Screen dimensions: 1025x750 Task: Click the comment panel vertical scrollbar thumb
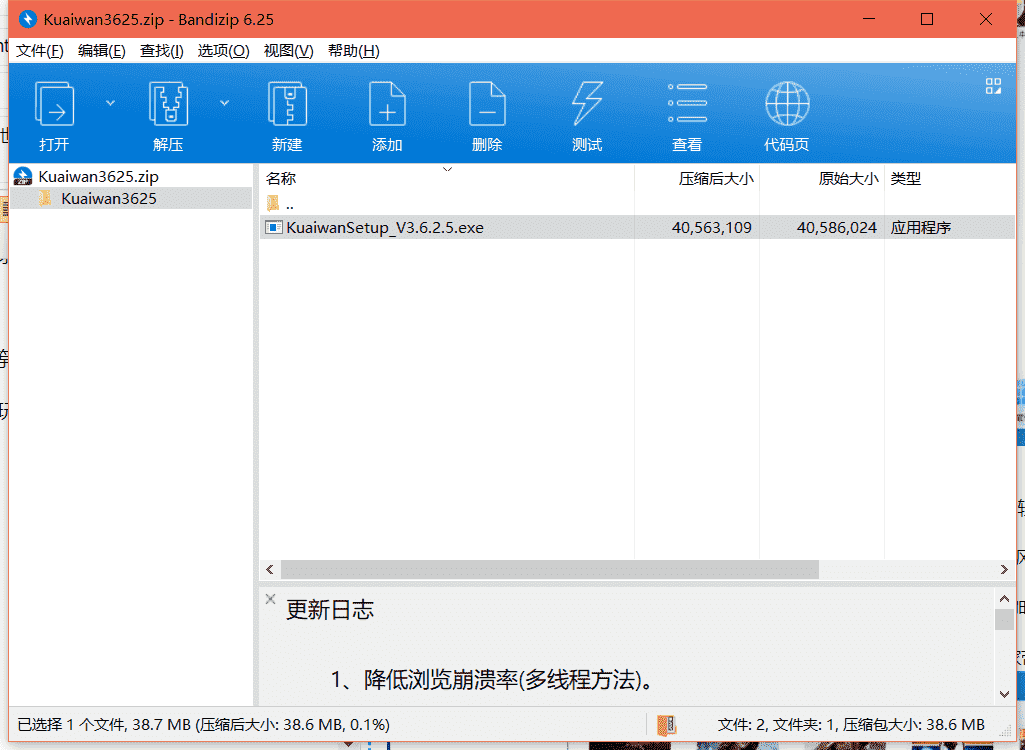[1005, 619]
